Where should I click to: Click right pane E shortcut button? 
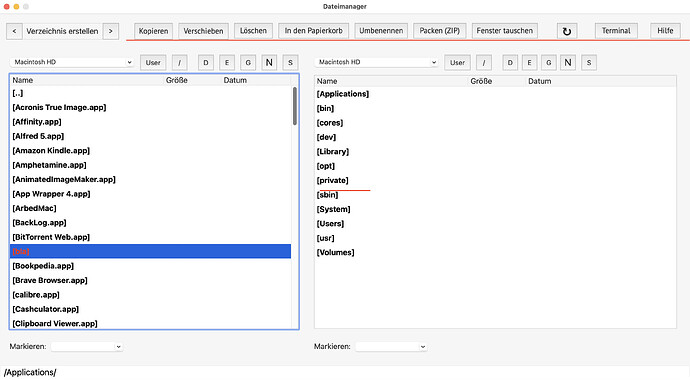529,62
